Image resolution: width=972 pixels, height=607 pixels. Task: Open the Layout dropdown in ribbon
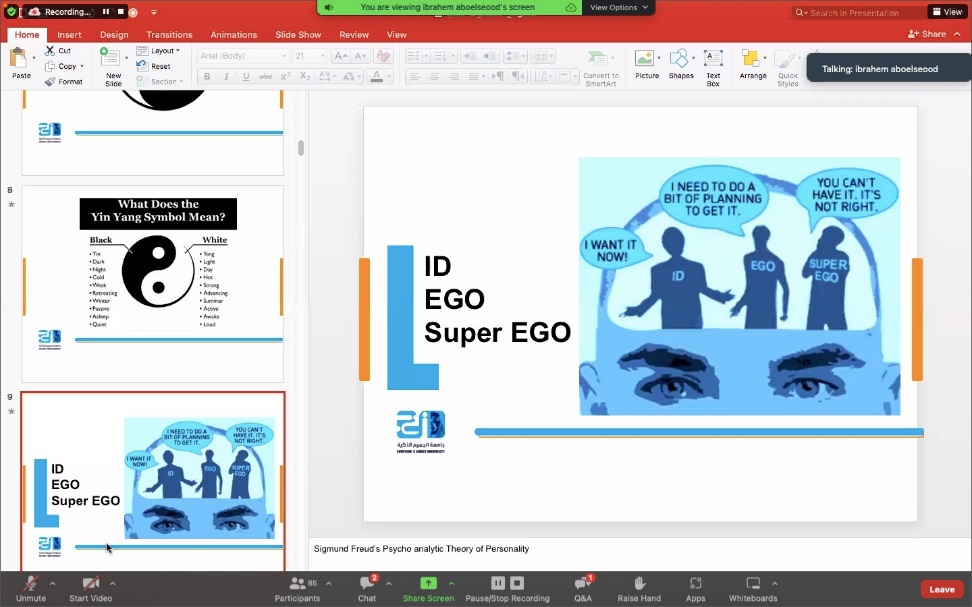coord(159,51)
